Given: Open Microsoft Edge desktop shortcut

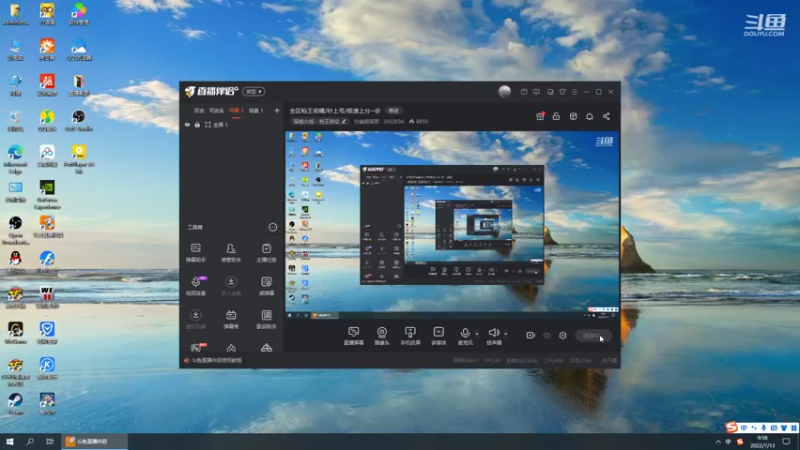Looking at the screenshot, I should [x=15, y=159].
